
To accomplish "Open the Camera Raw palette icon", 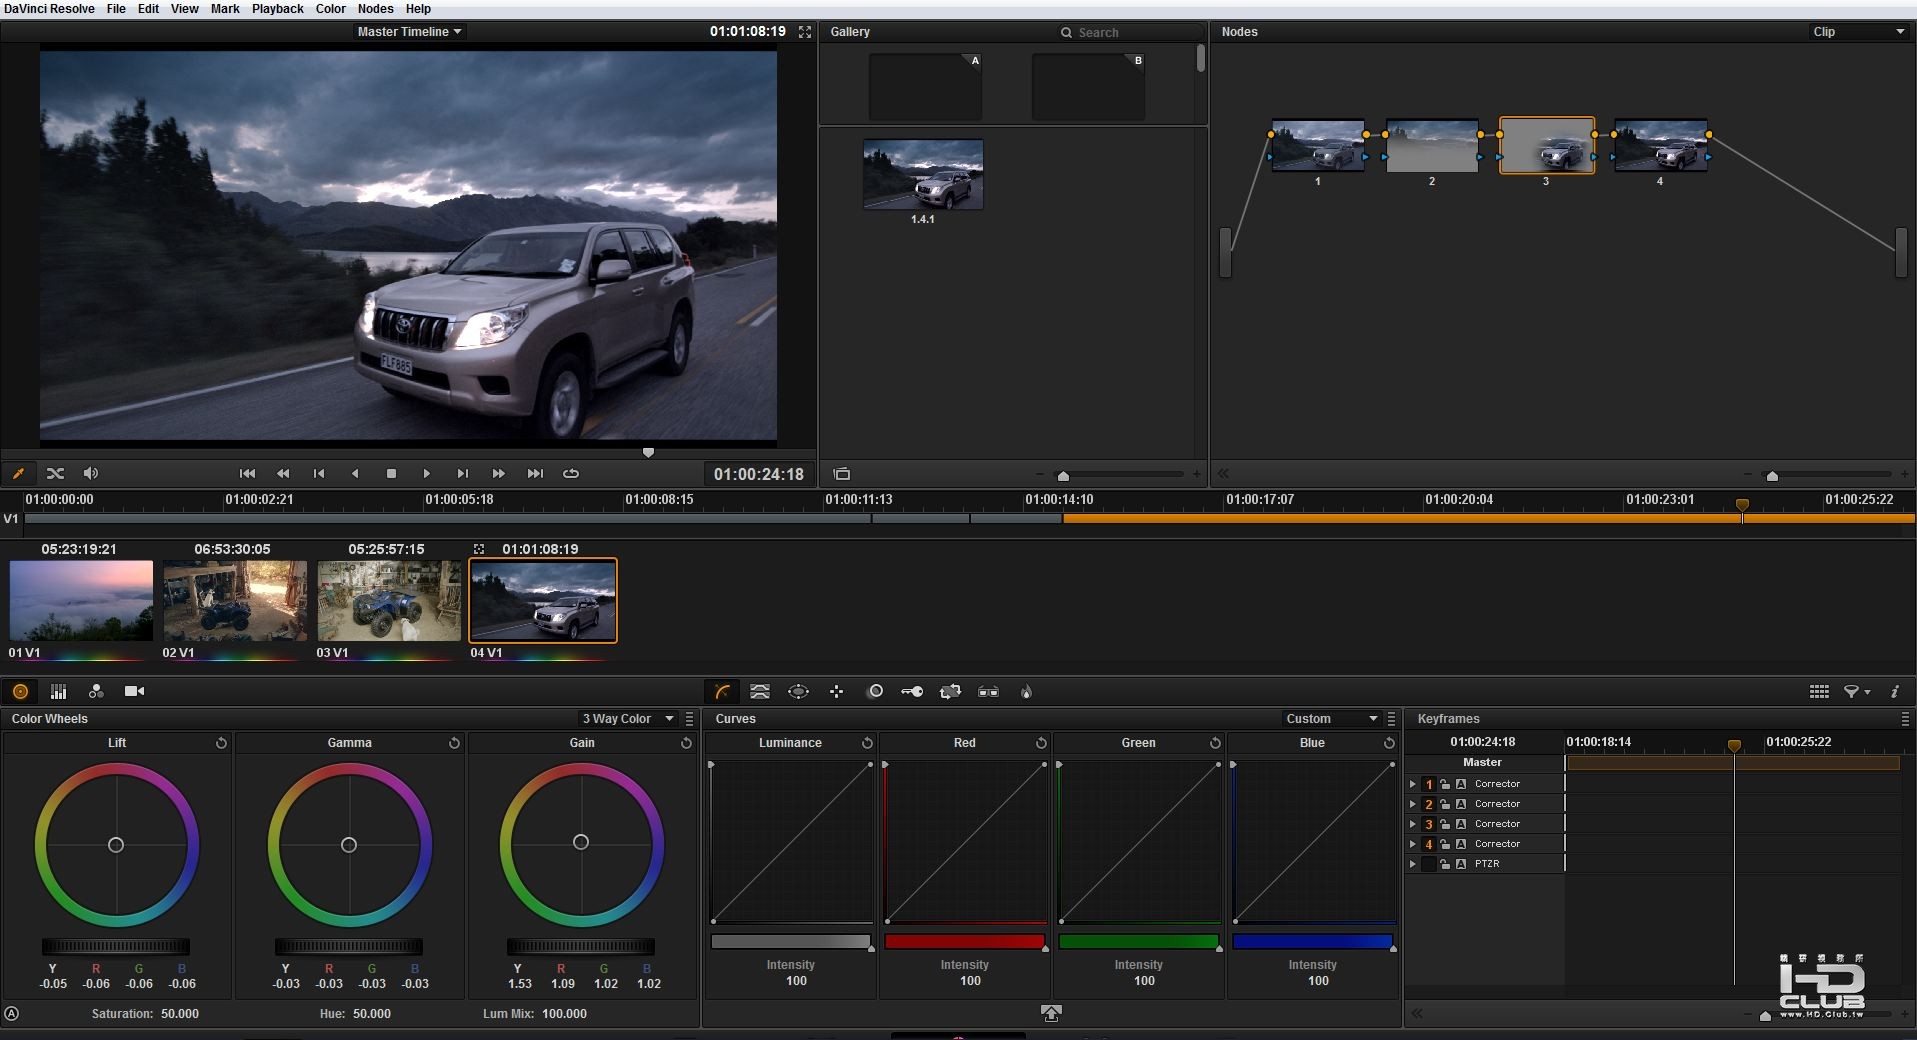I will pyautogui.click(x=134, y=691).
